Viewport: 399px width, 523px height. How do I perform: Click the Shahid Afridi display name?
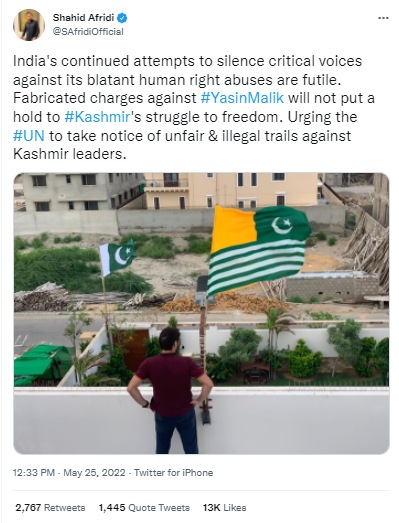click(83, 18)
